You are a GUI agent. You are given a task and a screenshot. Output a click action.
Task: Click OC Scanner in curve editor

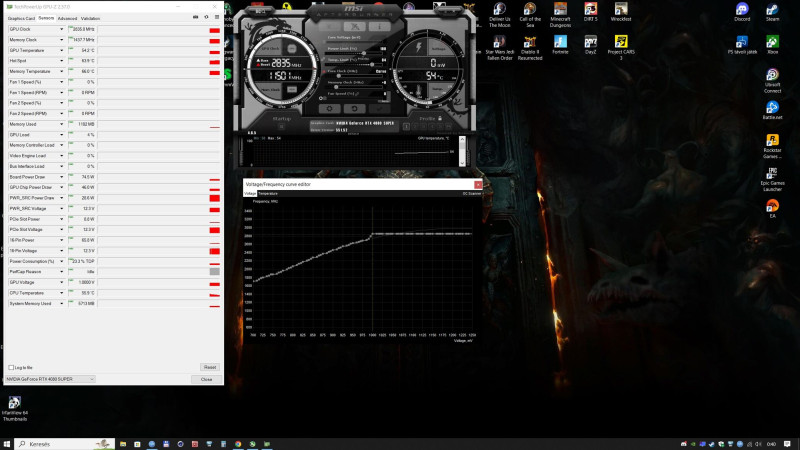pos(472,193)
